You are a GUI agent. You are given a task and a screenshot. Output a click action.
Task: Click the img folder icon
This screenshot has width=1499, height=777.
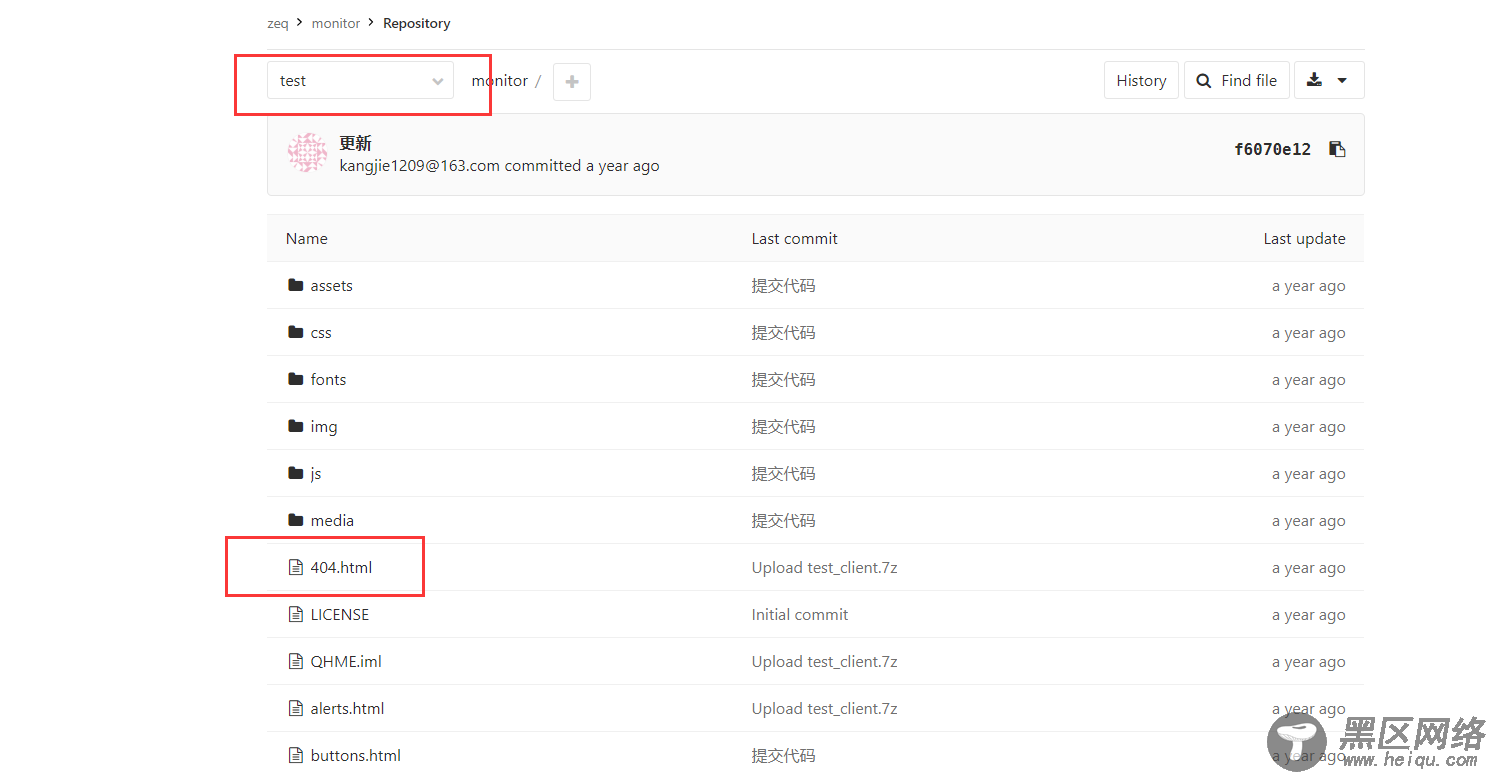(295, 426)
